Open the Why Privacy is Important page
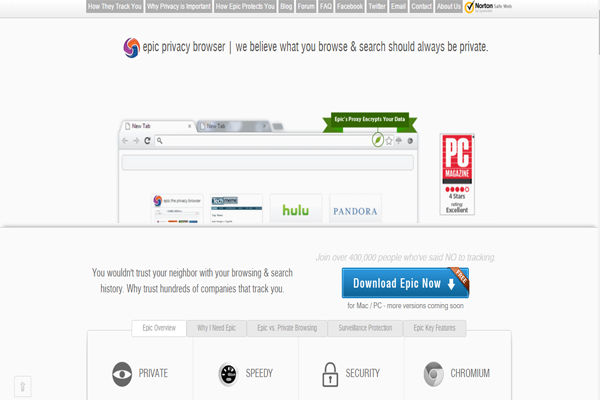 pyautogui.click(x=179, y=7)
